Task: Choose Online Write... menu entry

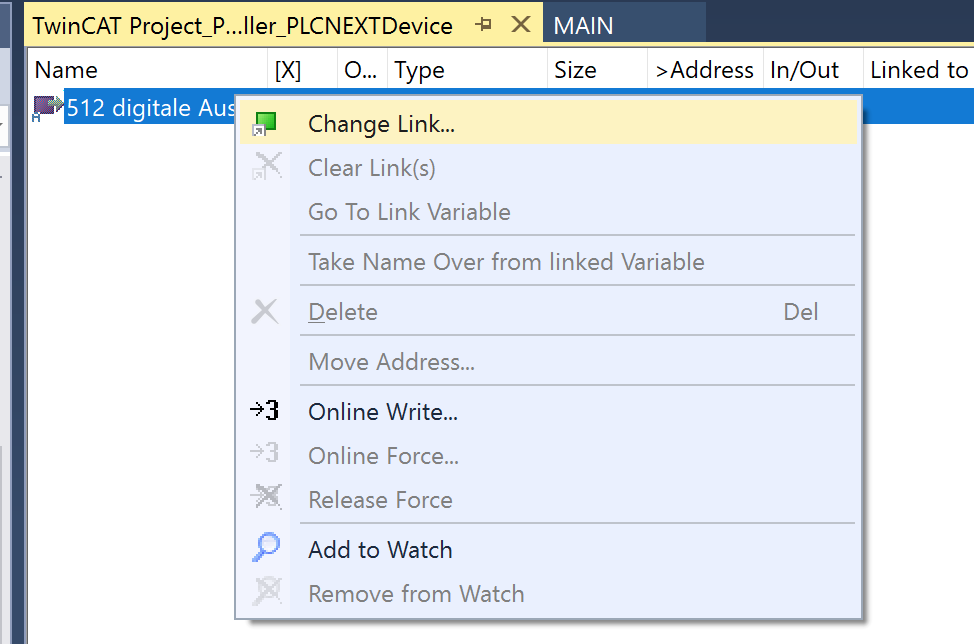Action: coord(548,412)
